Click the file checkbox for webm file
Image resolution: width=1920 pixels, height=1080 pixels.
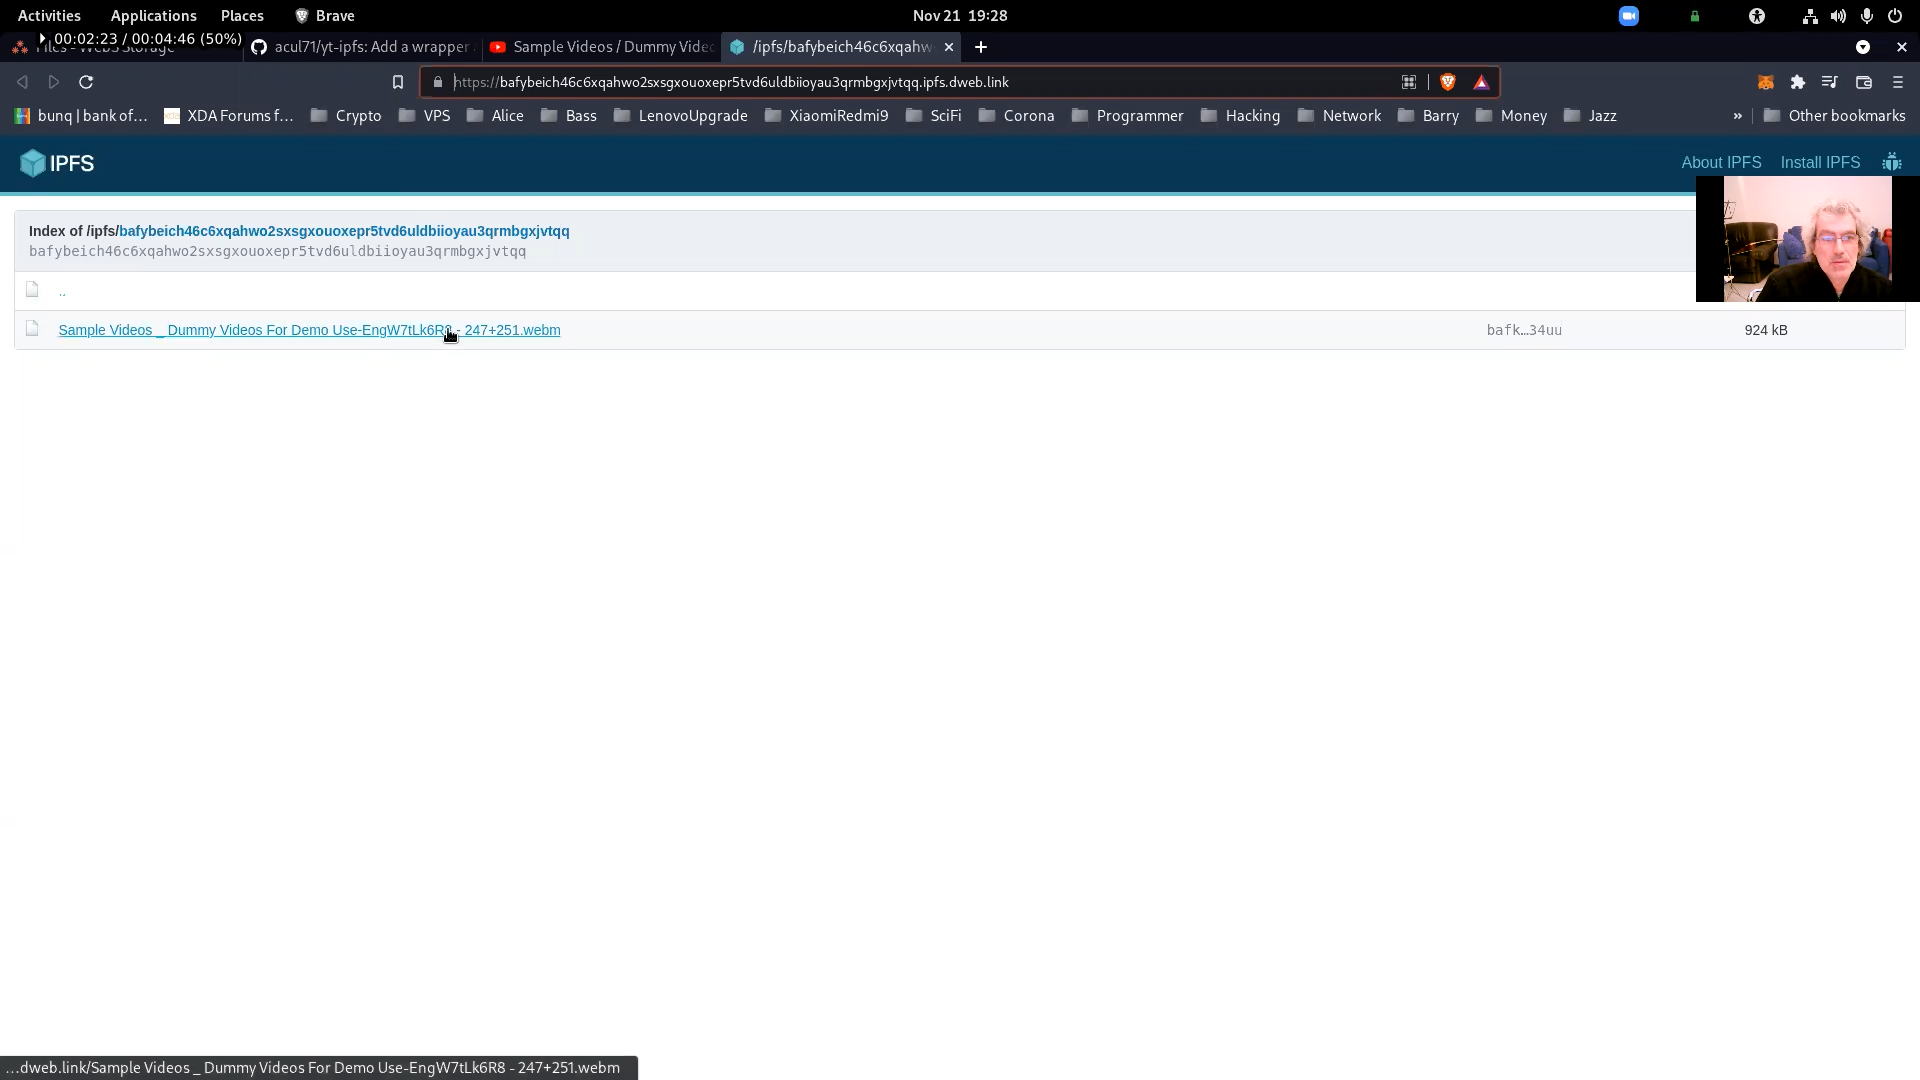coord(33,330)
